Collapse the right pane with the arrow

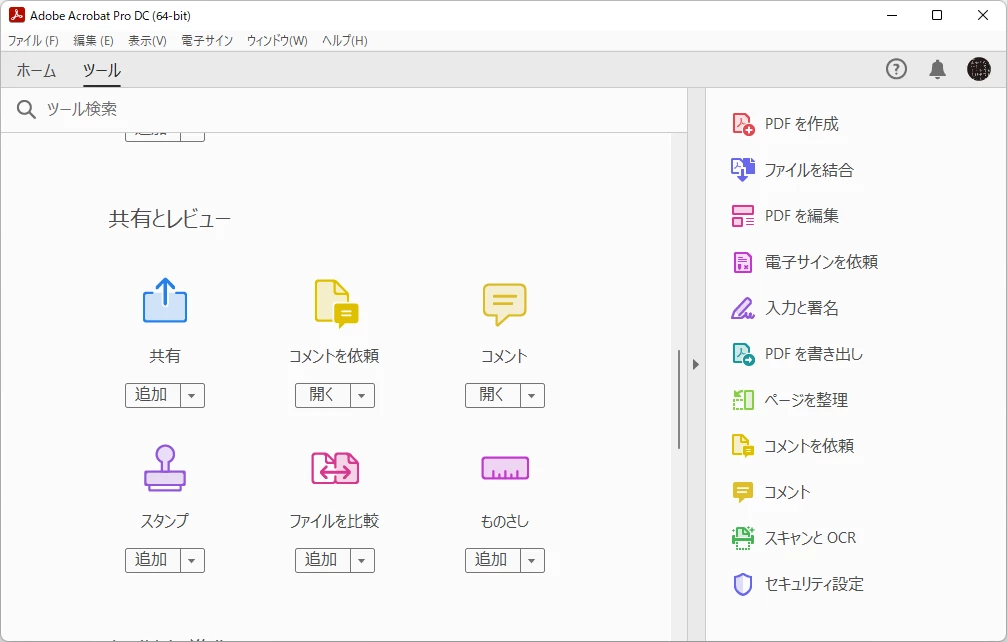click(x=696, y=365)
